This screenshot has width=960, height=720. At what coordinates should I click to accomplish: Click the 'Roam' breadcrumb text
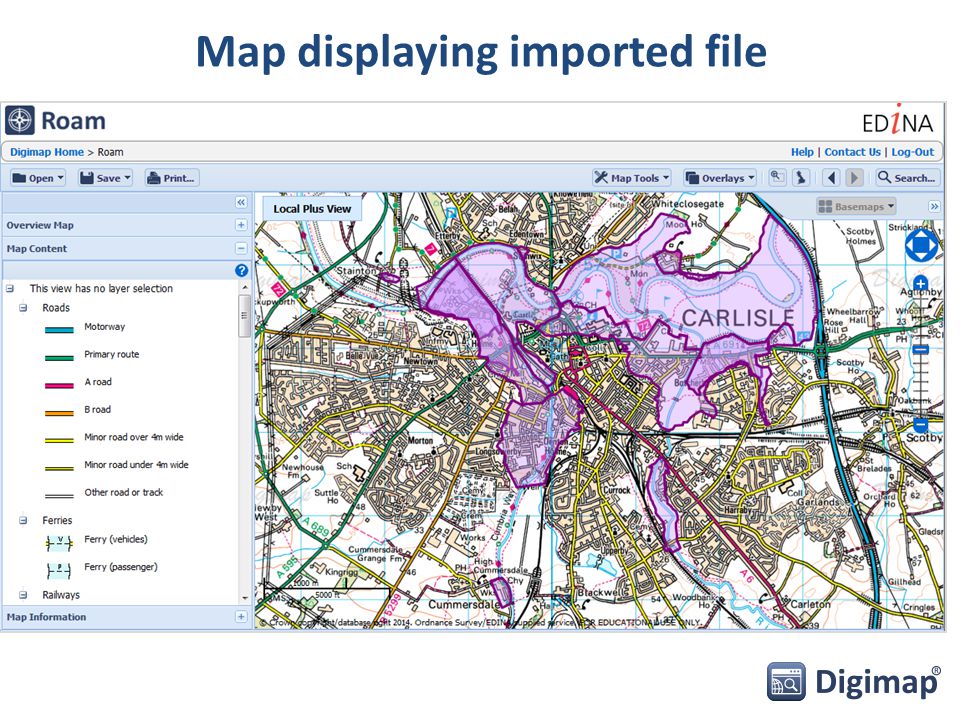click(x=110, y=152)
